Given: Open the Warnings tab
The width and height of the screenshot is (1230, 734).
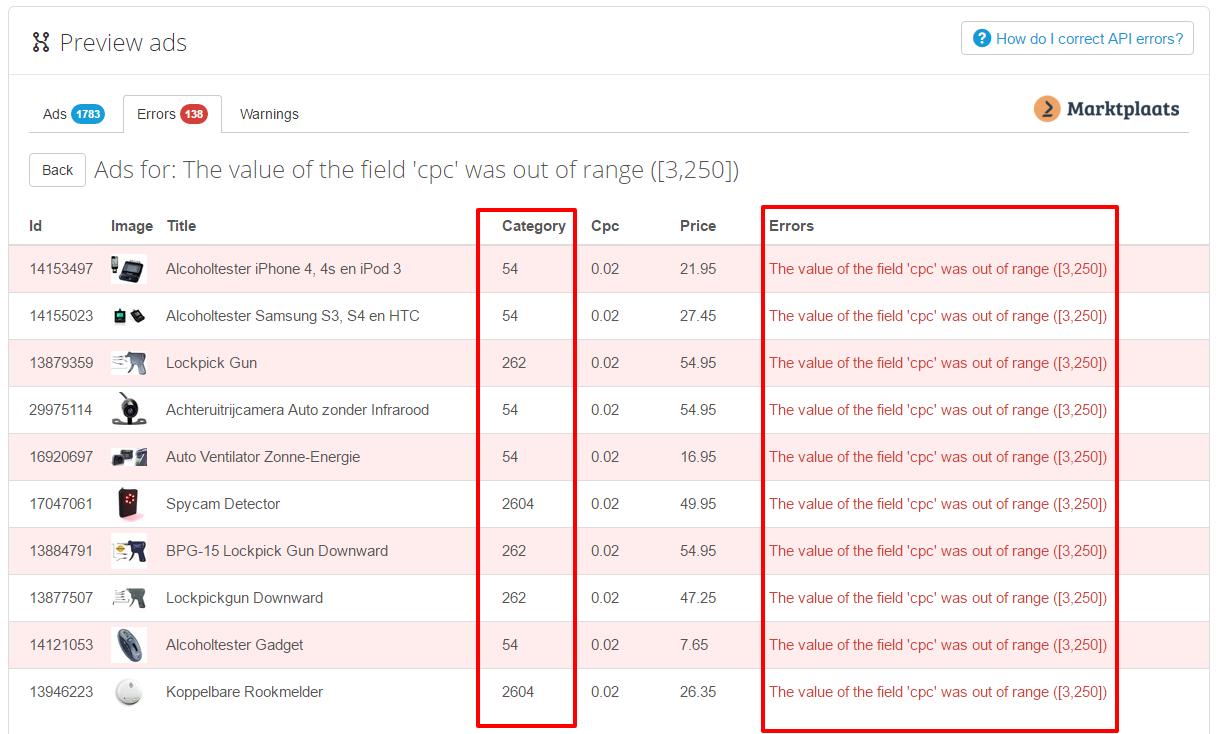Looking at the screenshot, I should tap(269, 114).
